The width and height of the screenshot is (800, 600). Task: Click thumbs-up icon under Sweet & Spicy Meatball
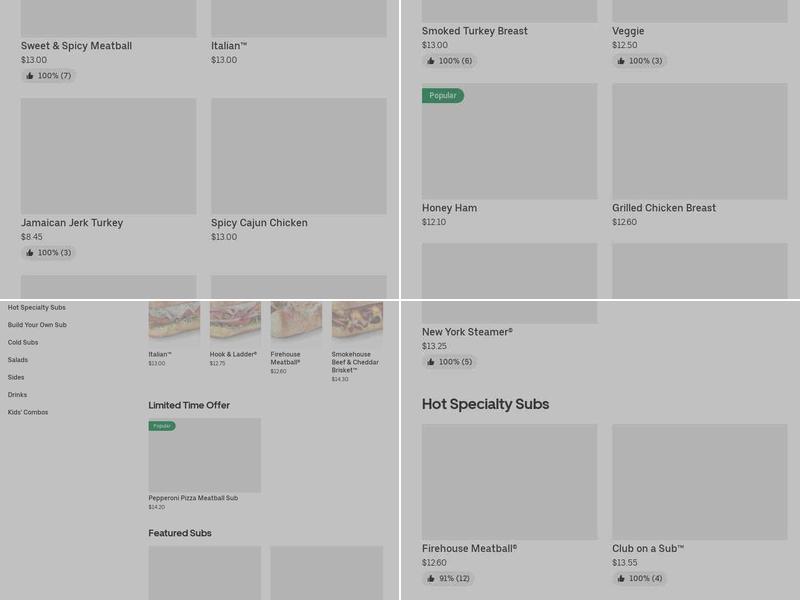pyautogui.click(x=30, y=76)
